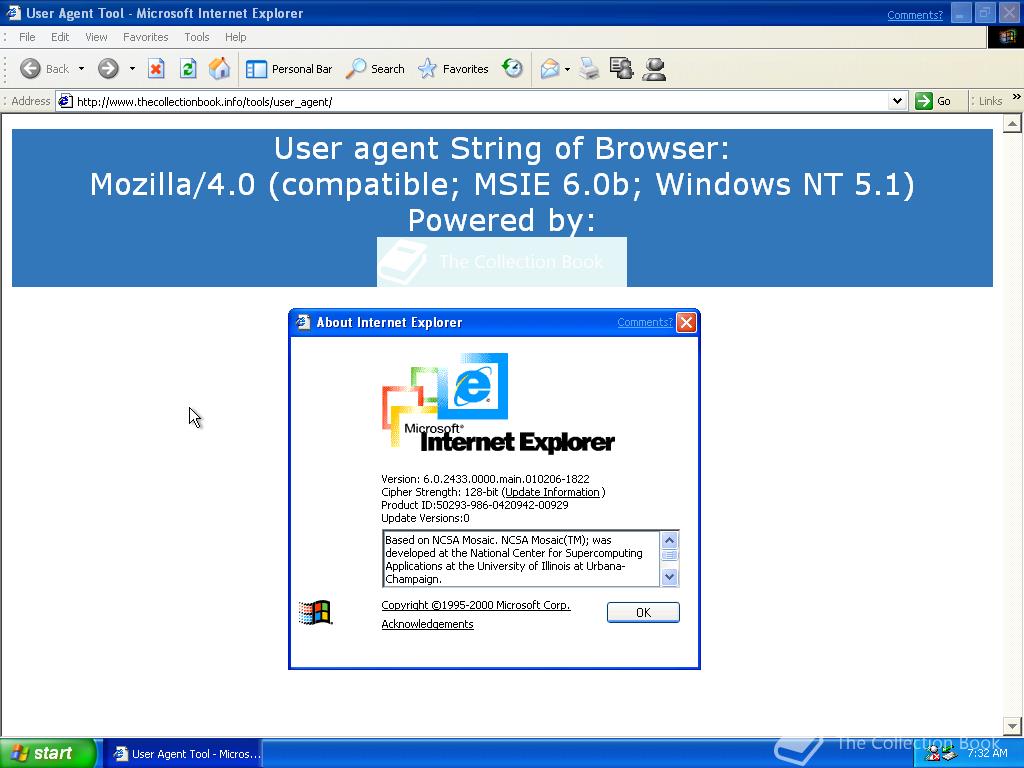Open the Back history dropdown arrow
The image size is (1024, 768).
(x=81, y=69)
